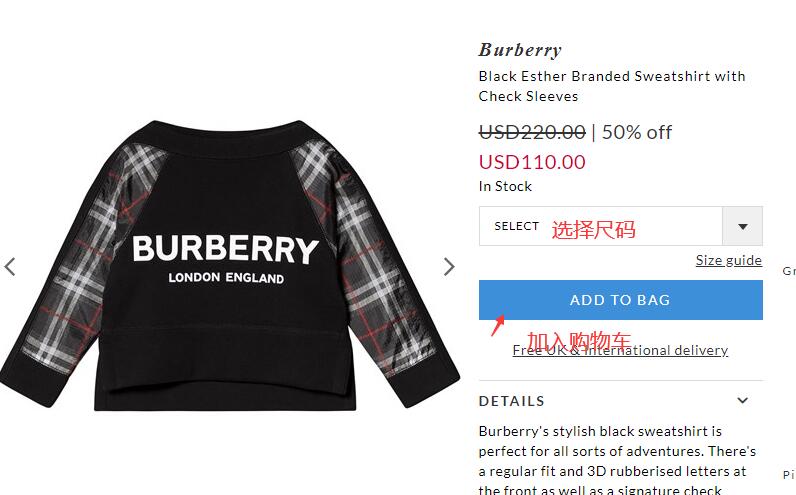Click the black Burberry sweatshirt image
796x495 pixels.
point(229,265)
